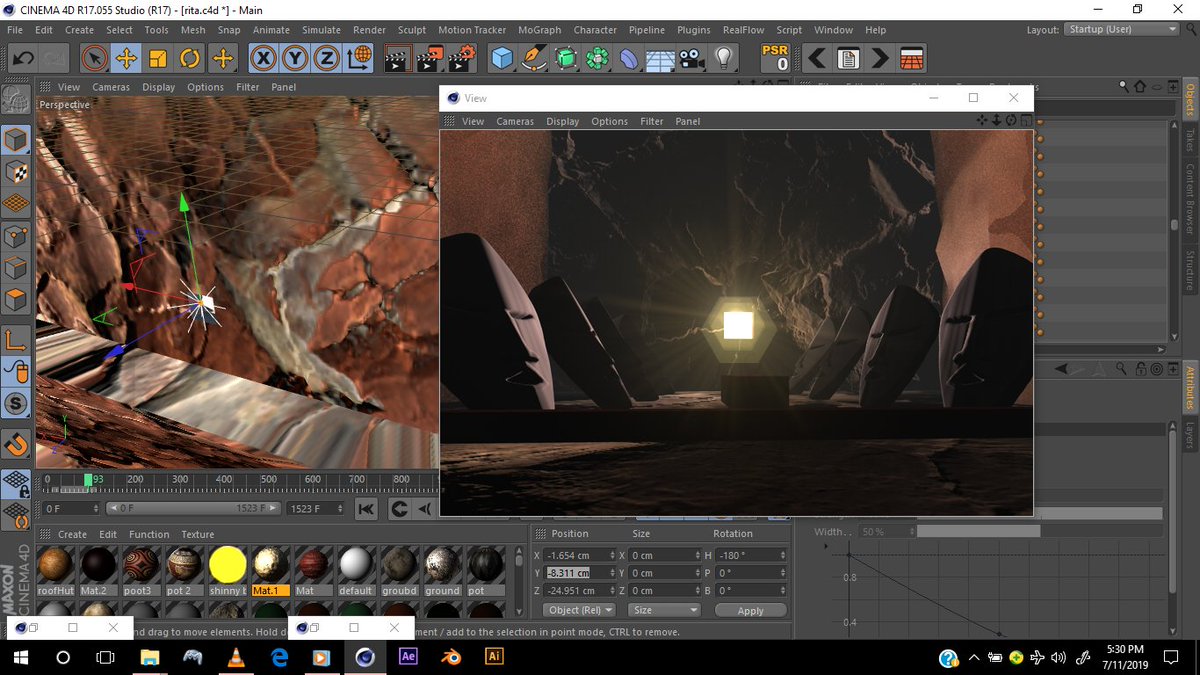Toggle X axis lock
Image resolution: width=1200 pixels, height=675 pixels.
[x=263, y=58]
